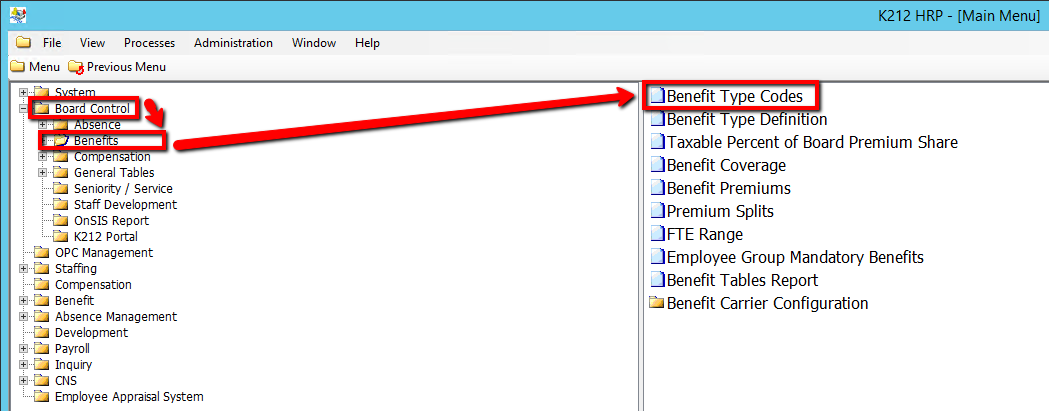Open the Processes menu
The width and height of the screenshot is (1049, 411).
pos(149,43)
